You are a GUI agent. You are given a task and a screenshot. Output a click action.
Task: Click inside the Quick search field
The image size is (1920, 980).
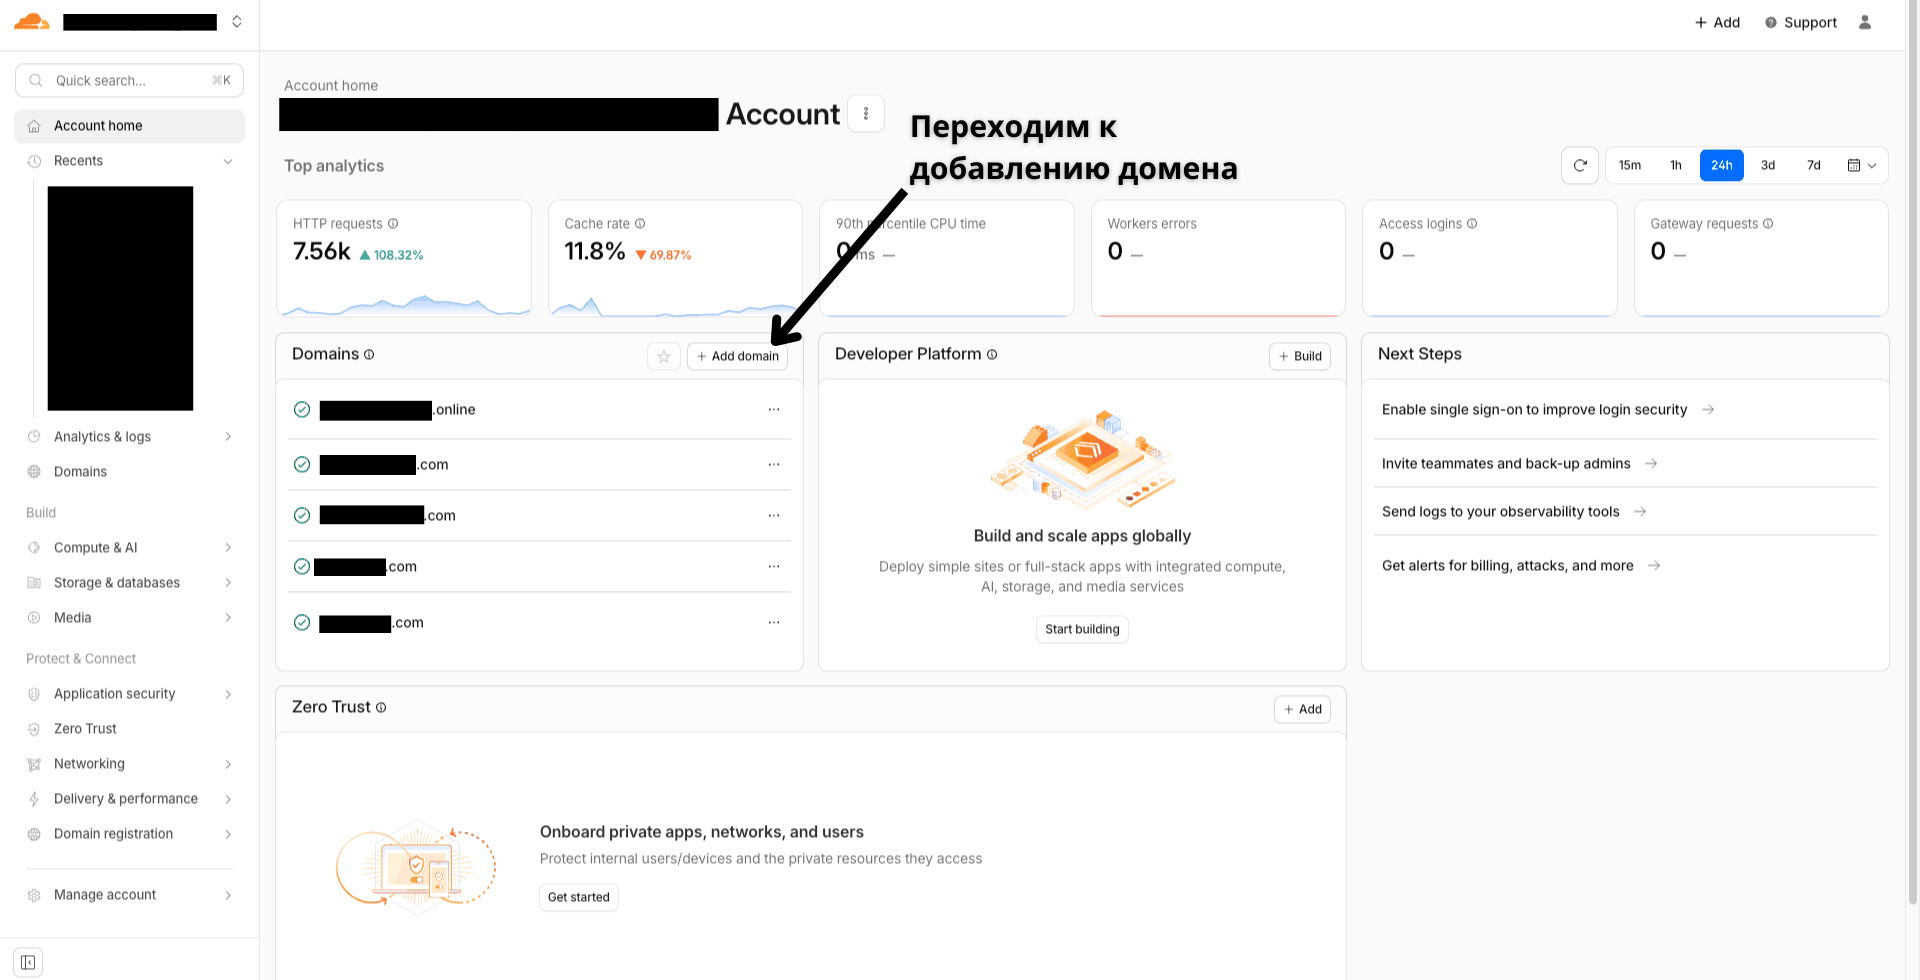pos(129,80)
